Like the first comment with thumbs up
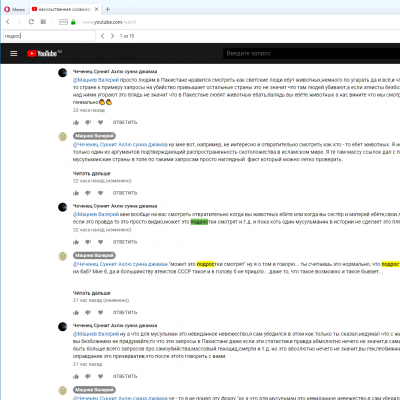This screenshot has width=400, height=400. point(76,122)
